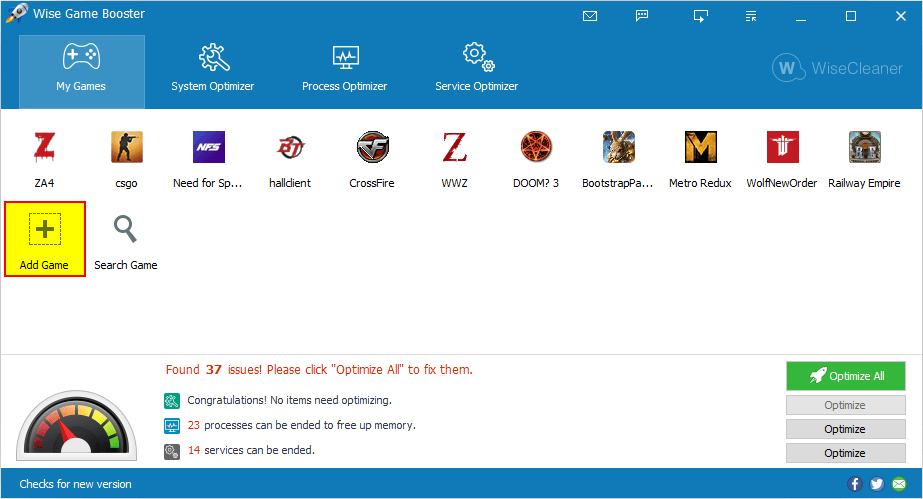
Task: Launch the Railway Empire game
Action: pyautogui.click(x=864, y=148)
